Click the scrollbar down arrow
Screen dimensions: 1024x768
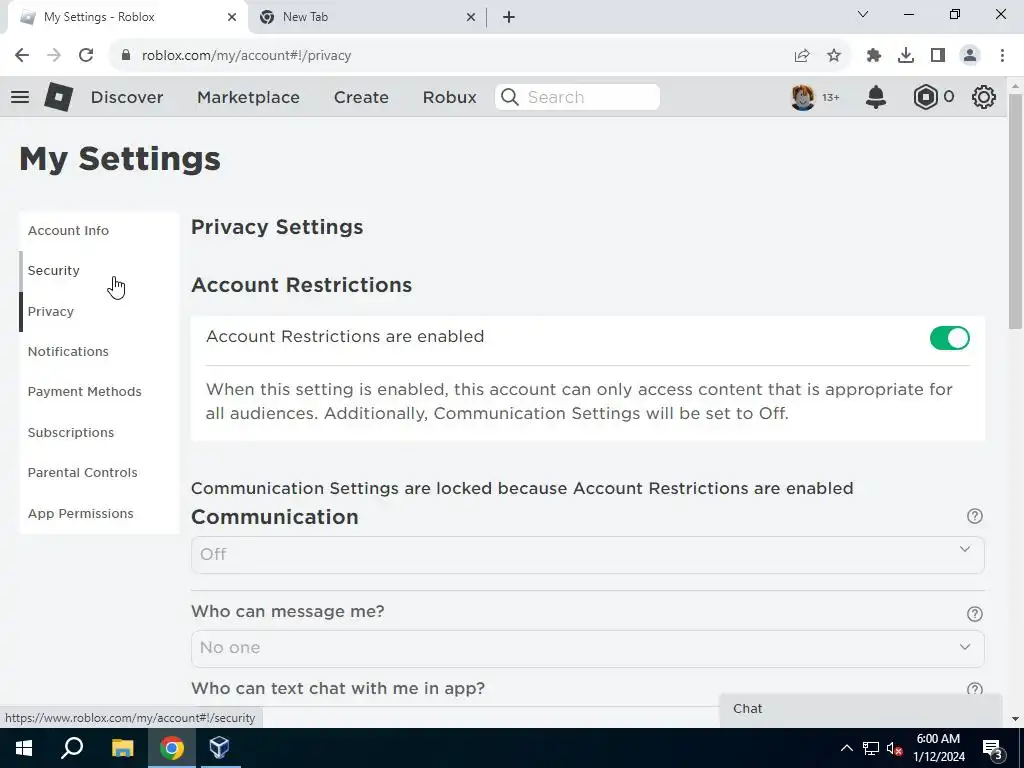(x=1015, y=719)
